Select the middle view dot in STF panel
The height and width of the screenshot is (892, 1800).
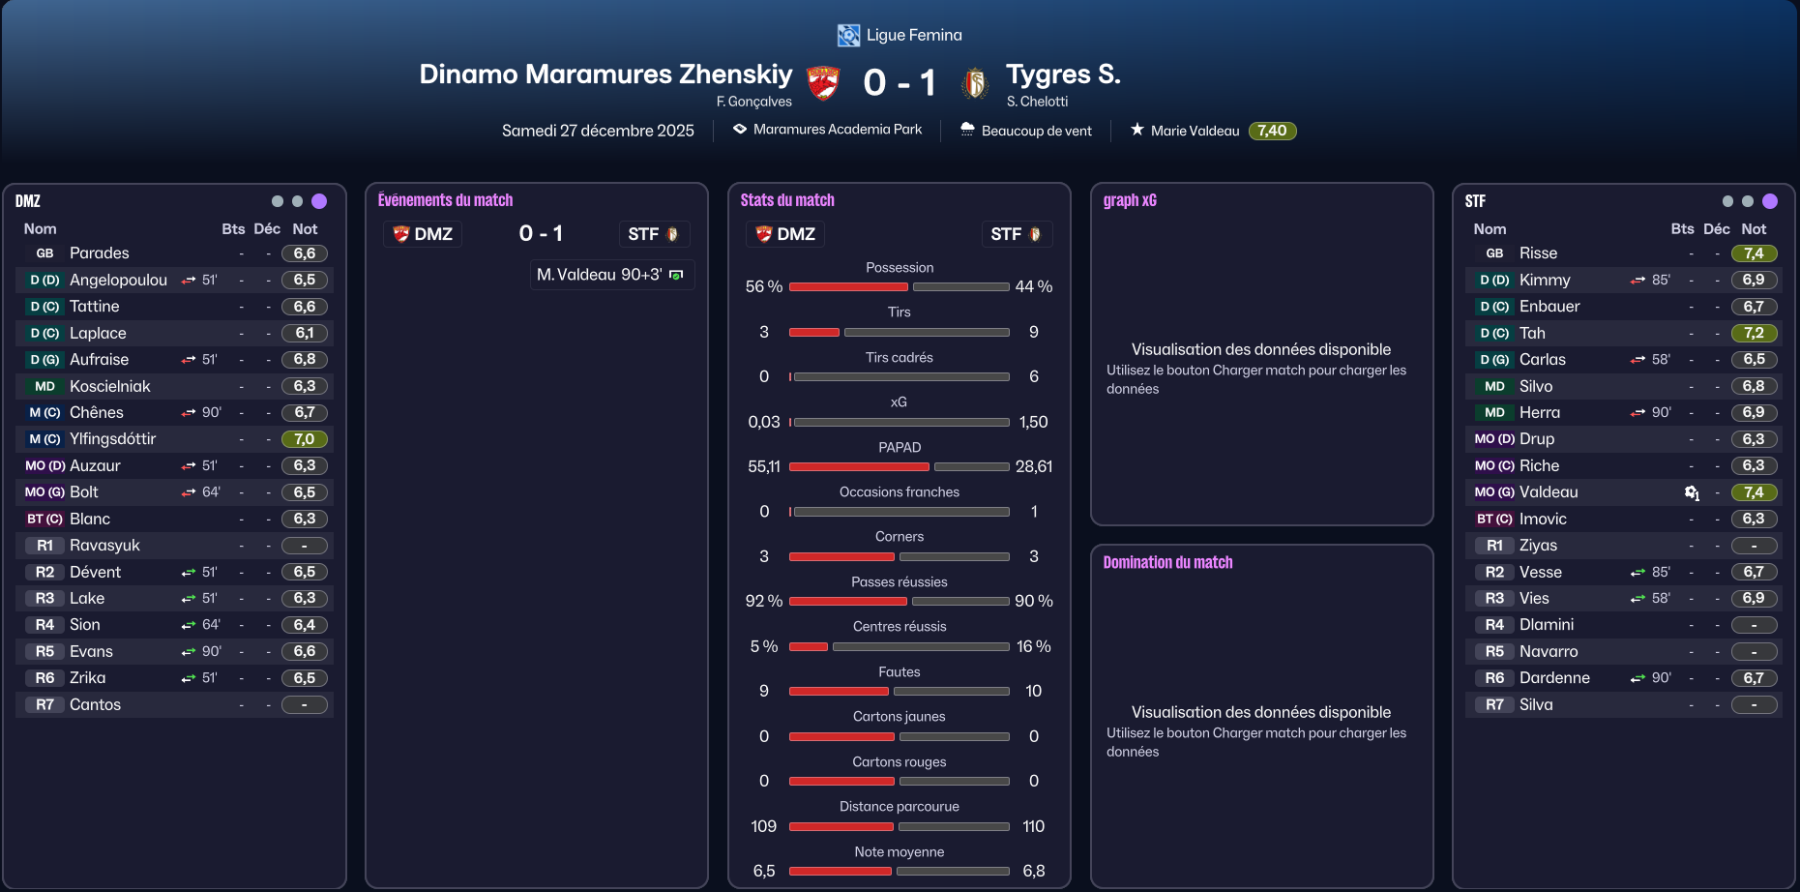[1747, 201]
